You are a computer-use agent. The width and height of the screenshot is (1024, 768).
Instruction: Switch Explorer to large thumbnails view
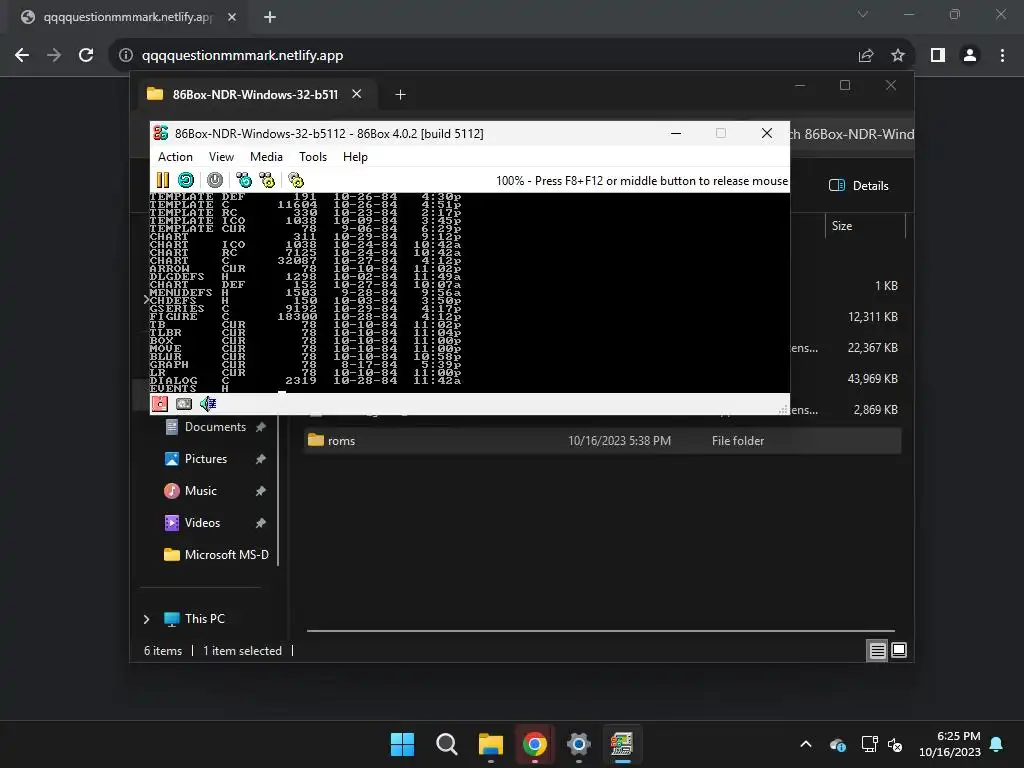click(899, 650)
